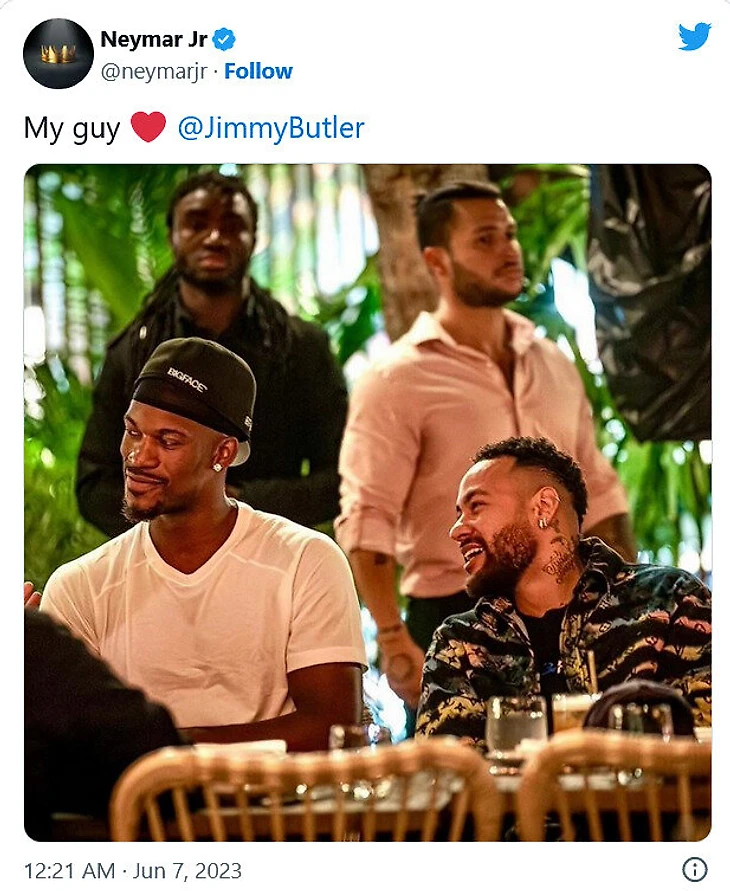Click the Twitter bird logo
The height and width of the screenshot is (891, 730).
(x=694, y=36)
